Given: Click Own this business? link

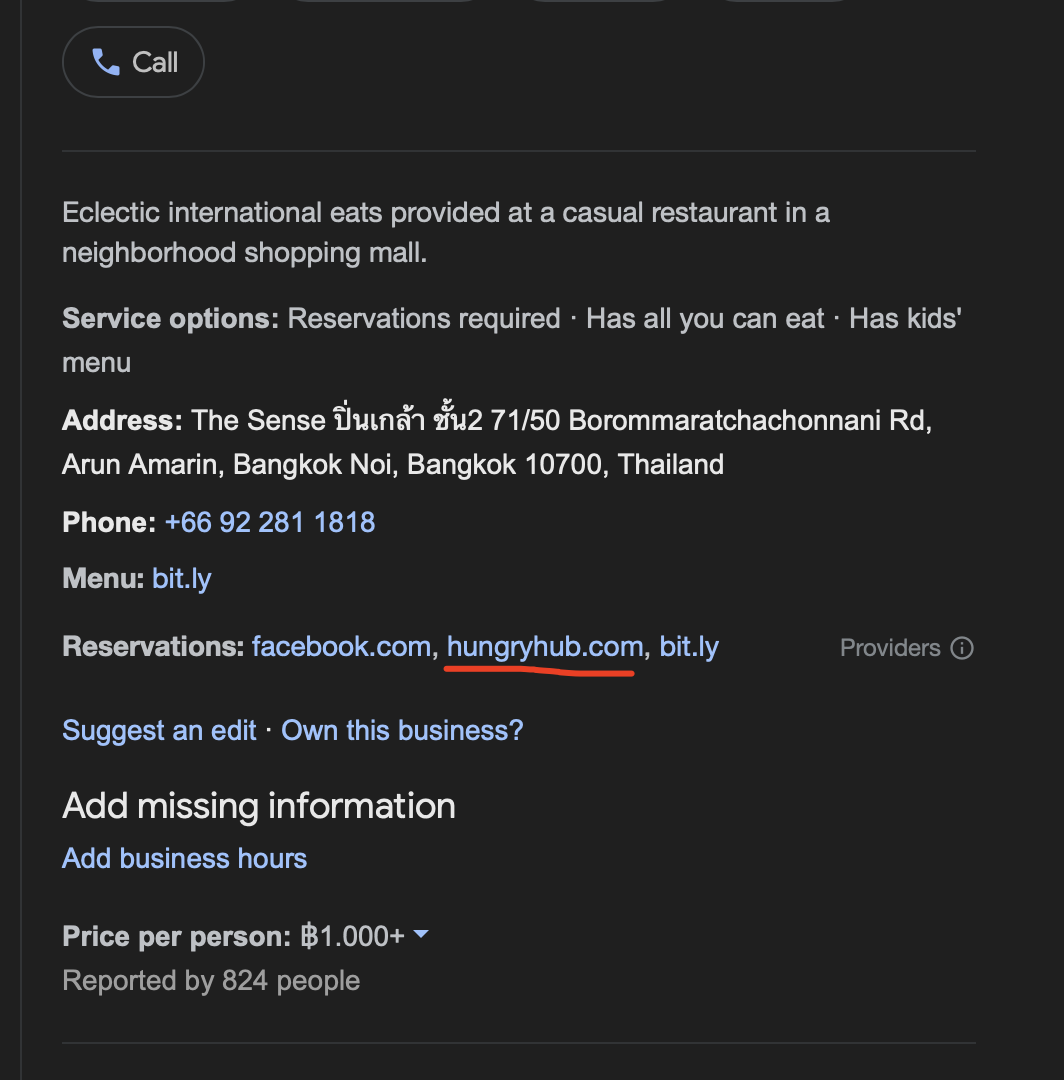Looking at the screenshot, I should (x=402, y=730).
